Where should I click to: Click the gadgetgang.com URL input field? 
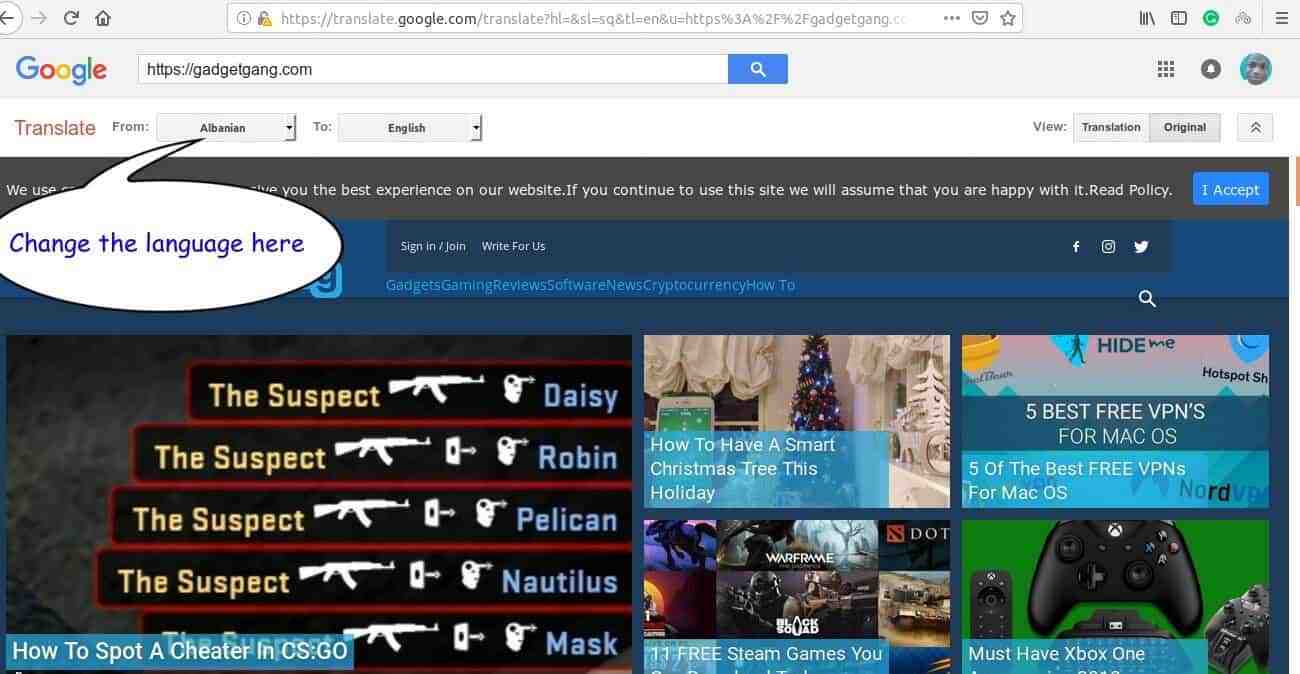coord(433,69)
